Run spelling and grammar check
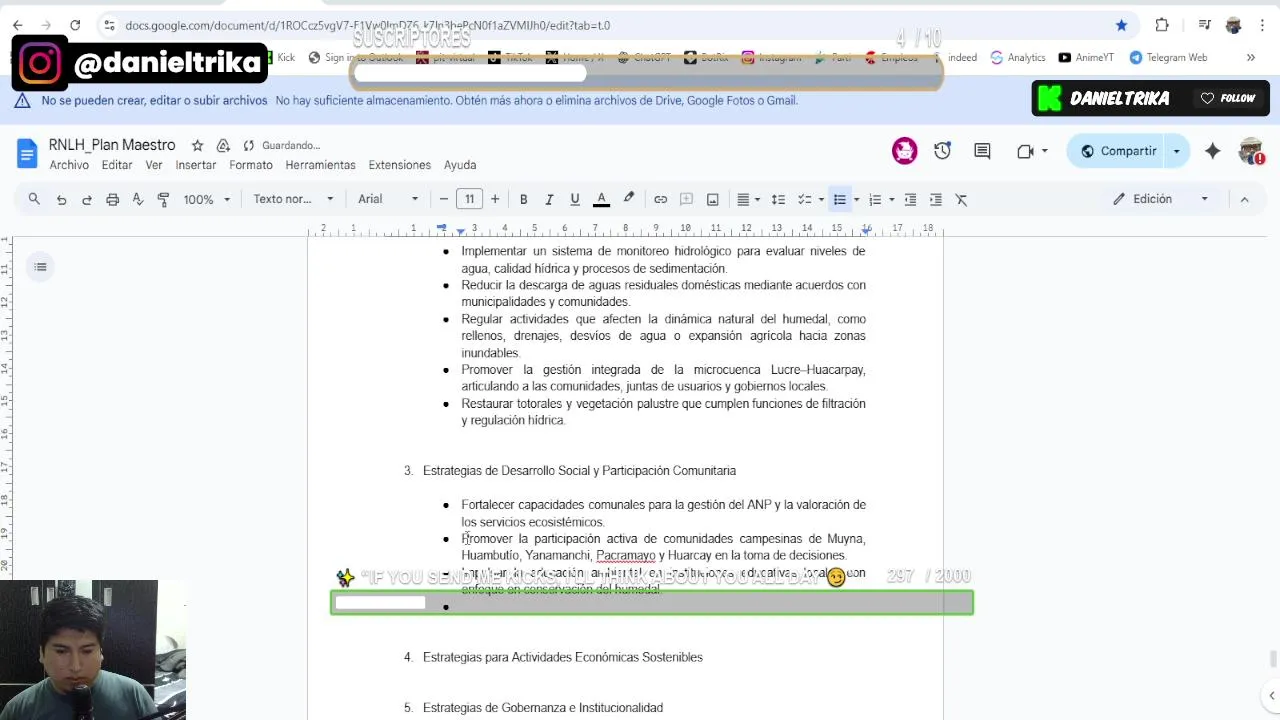 click(x=138, y=199)
